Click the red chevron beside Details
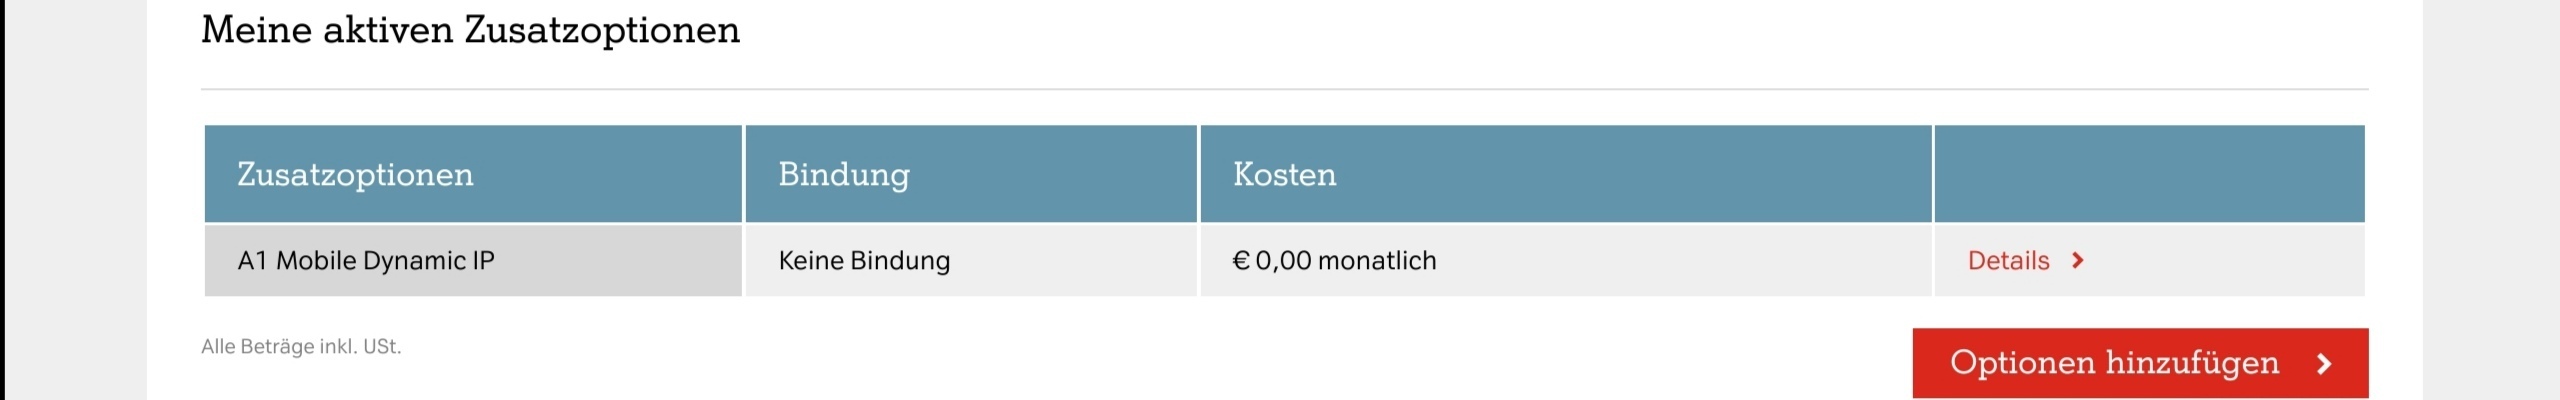Screen dimensions: 2560x400 tap(2078, 261)
